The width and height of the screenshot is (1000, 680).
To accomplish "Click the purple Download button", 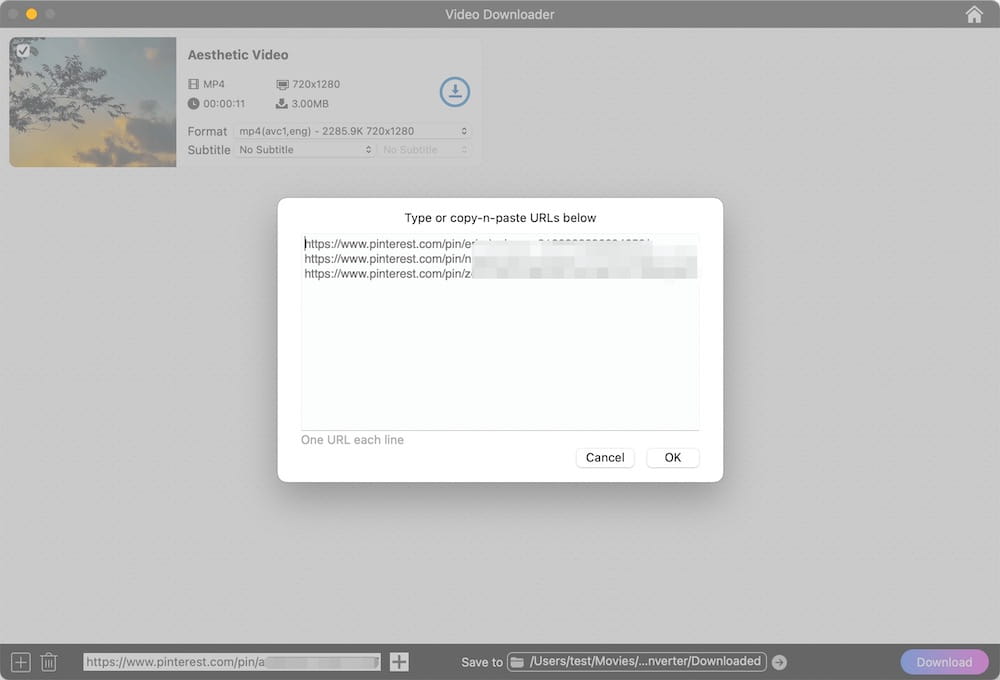I will click(x=944, y=662).
